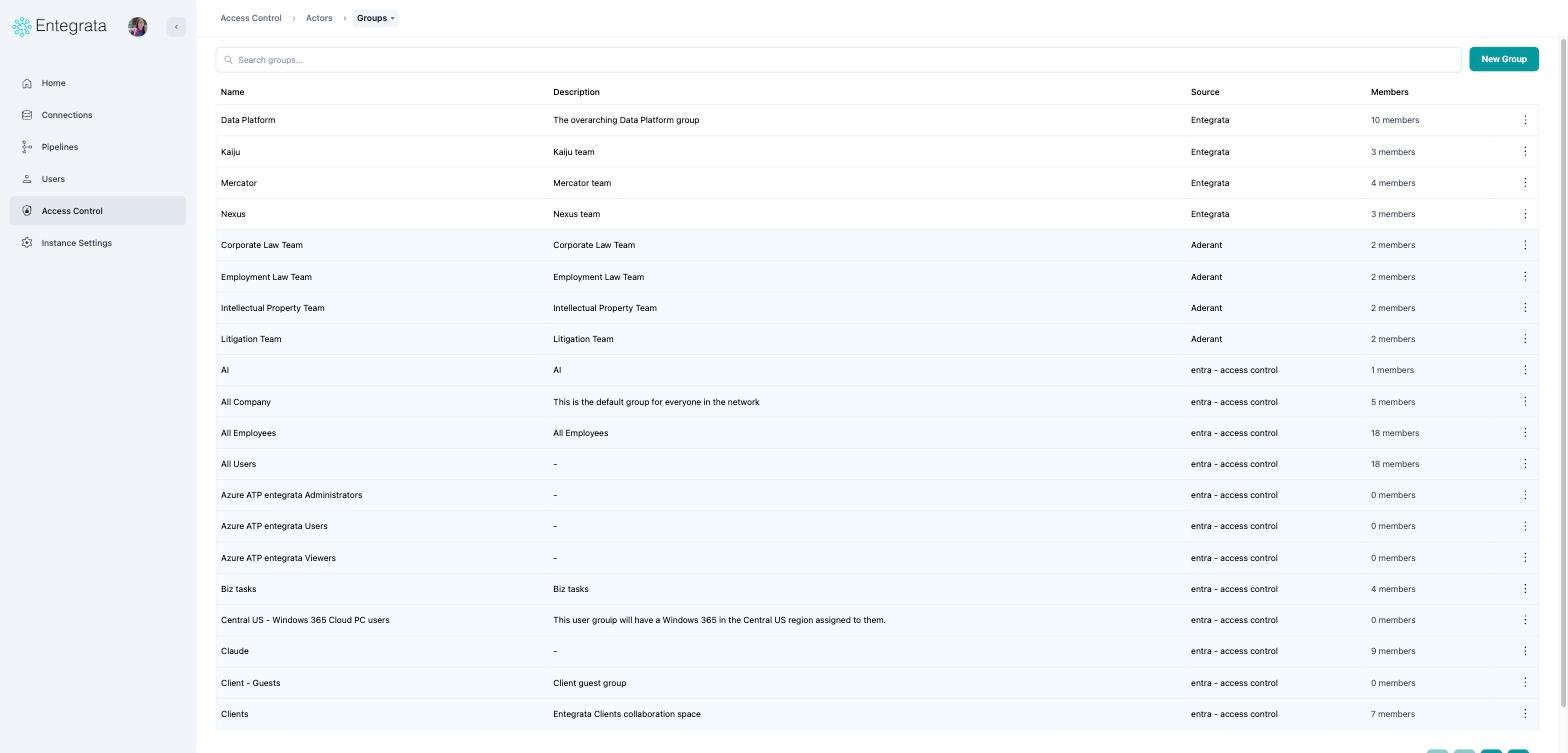
Task: Open actions menu for Employment Law Team
Action: 1524,277
